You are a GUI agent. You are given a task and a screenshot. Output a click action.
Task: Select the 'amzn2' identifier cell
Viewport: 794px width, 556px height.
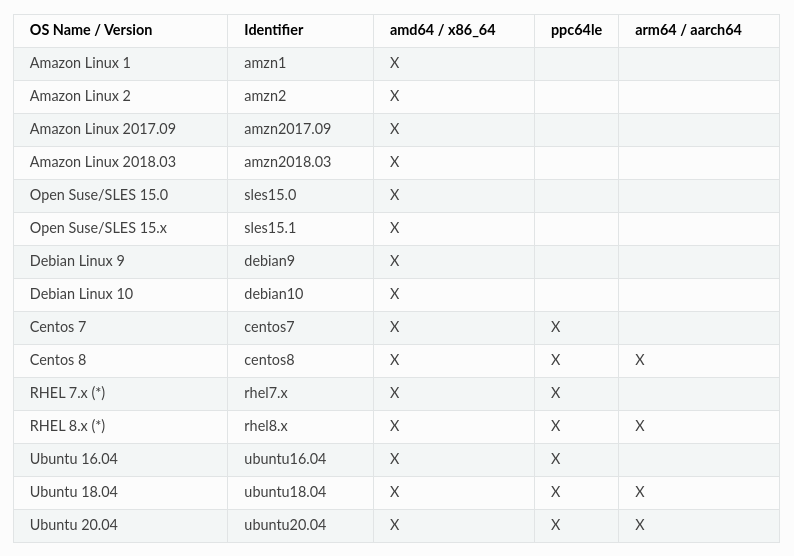pos(265,96)
